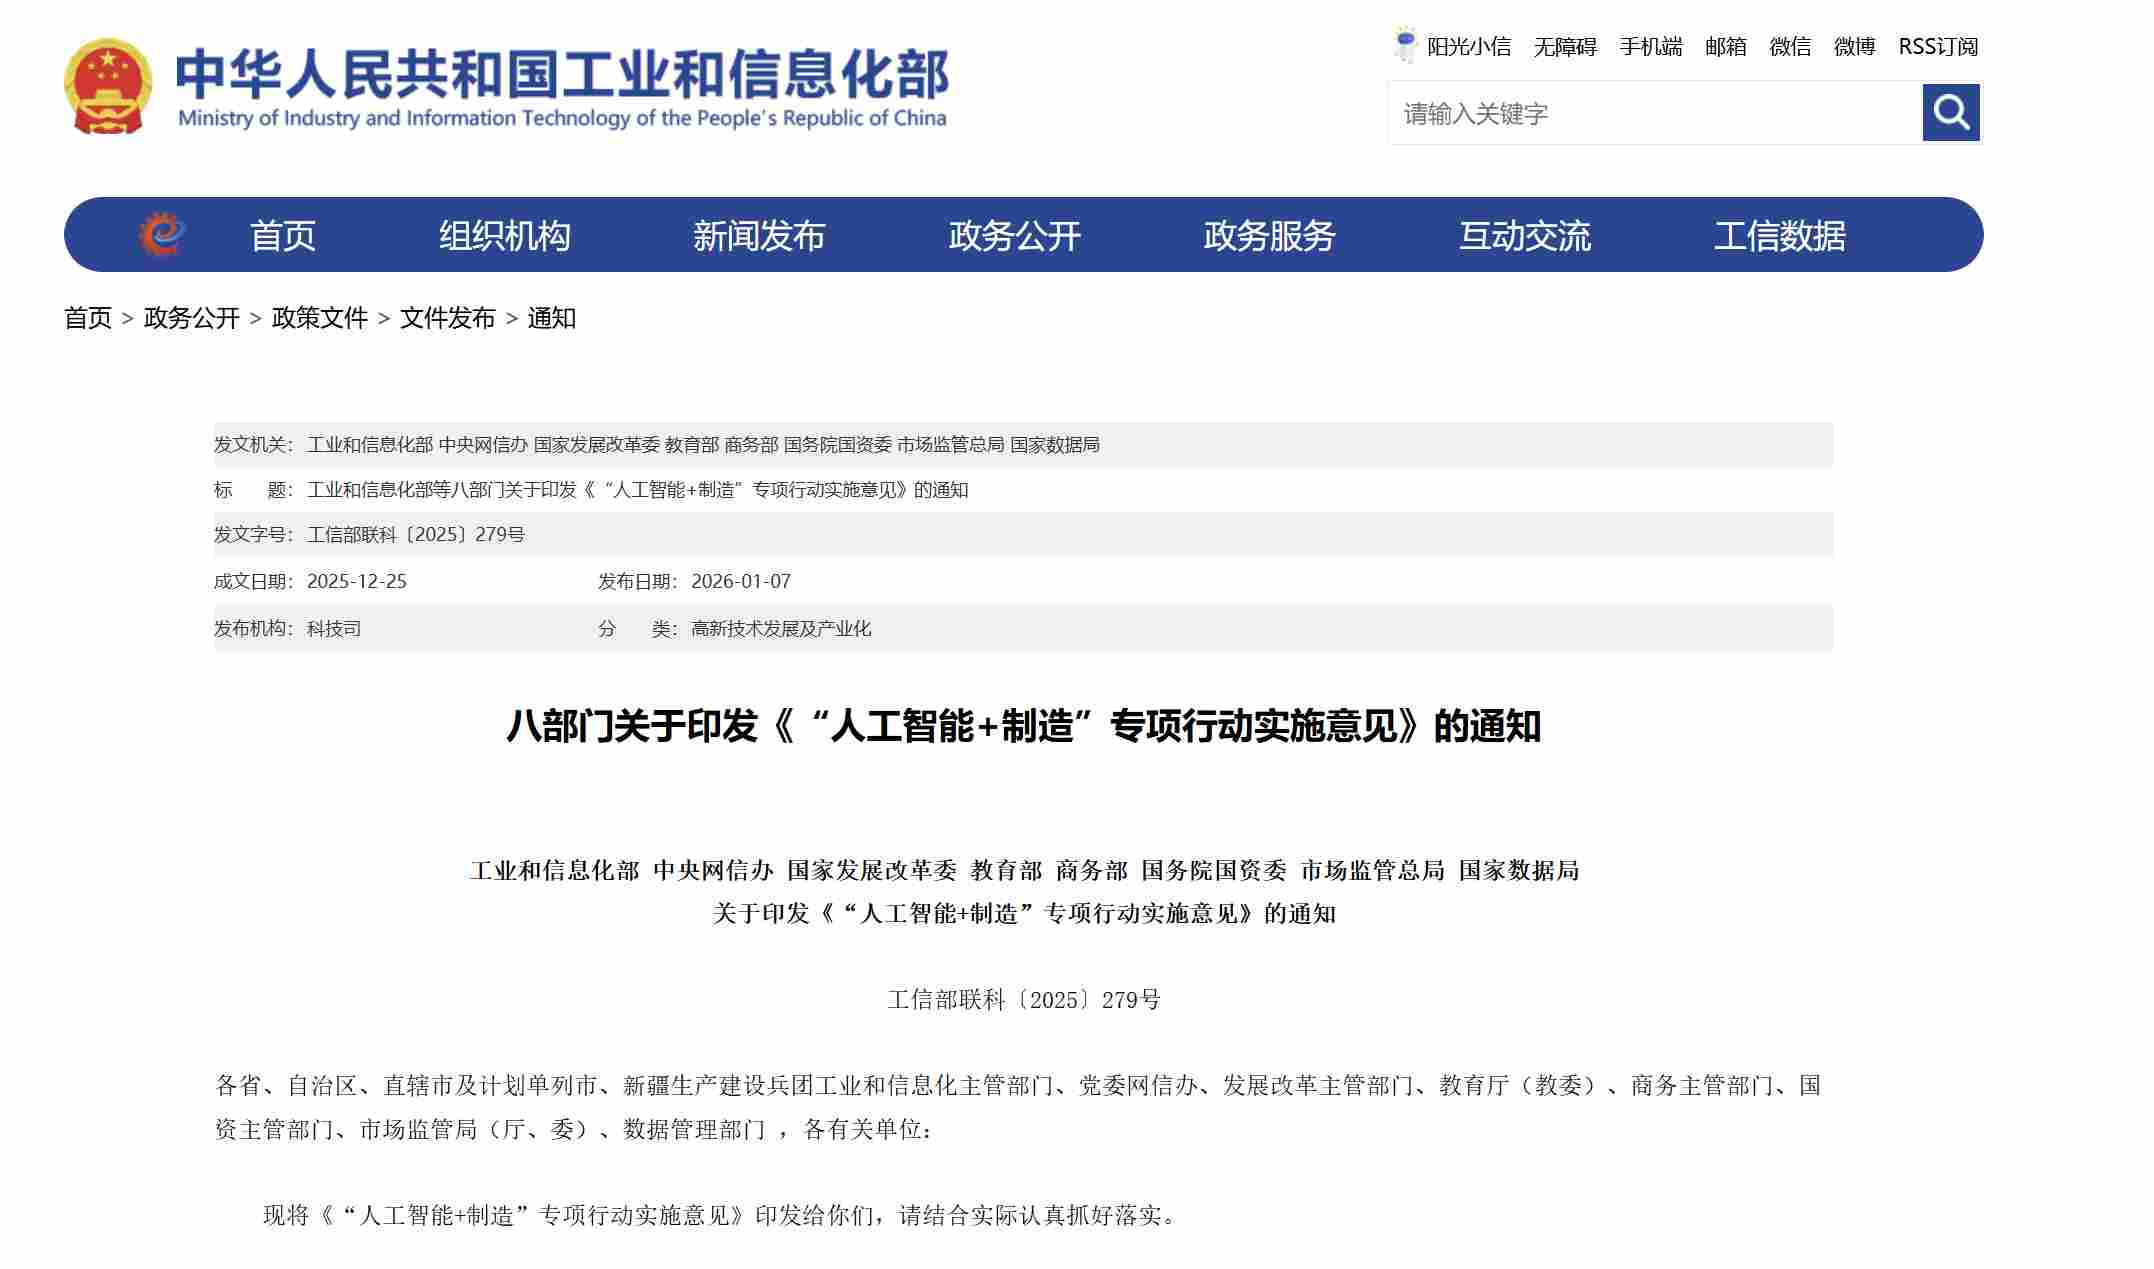Open 工信数据 navigation item
Viewport: 2154px width, 1269px height.
tap(1779, 236)
